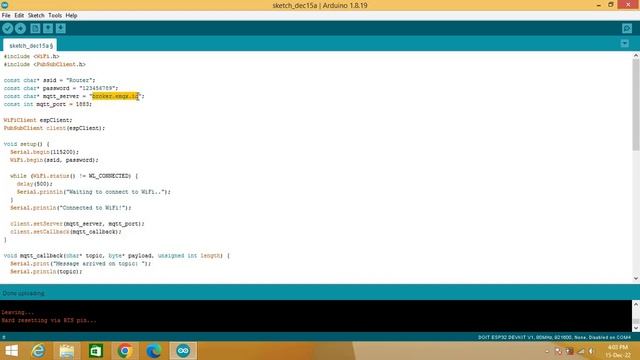The height and width of the screenshot is (360, 640).
Task: Open the Tools menu
Action: 55,16
